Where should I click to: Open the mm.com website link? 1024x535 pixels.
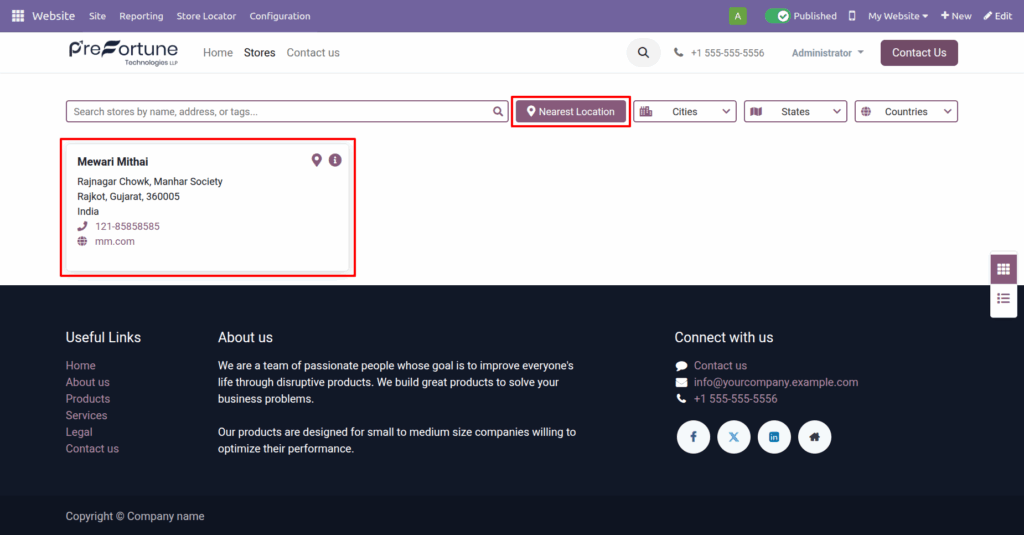click(x=115, y=242)
